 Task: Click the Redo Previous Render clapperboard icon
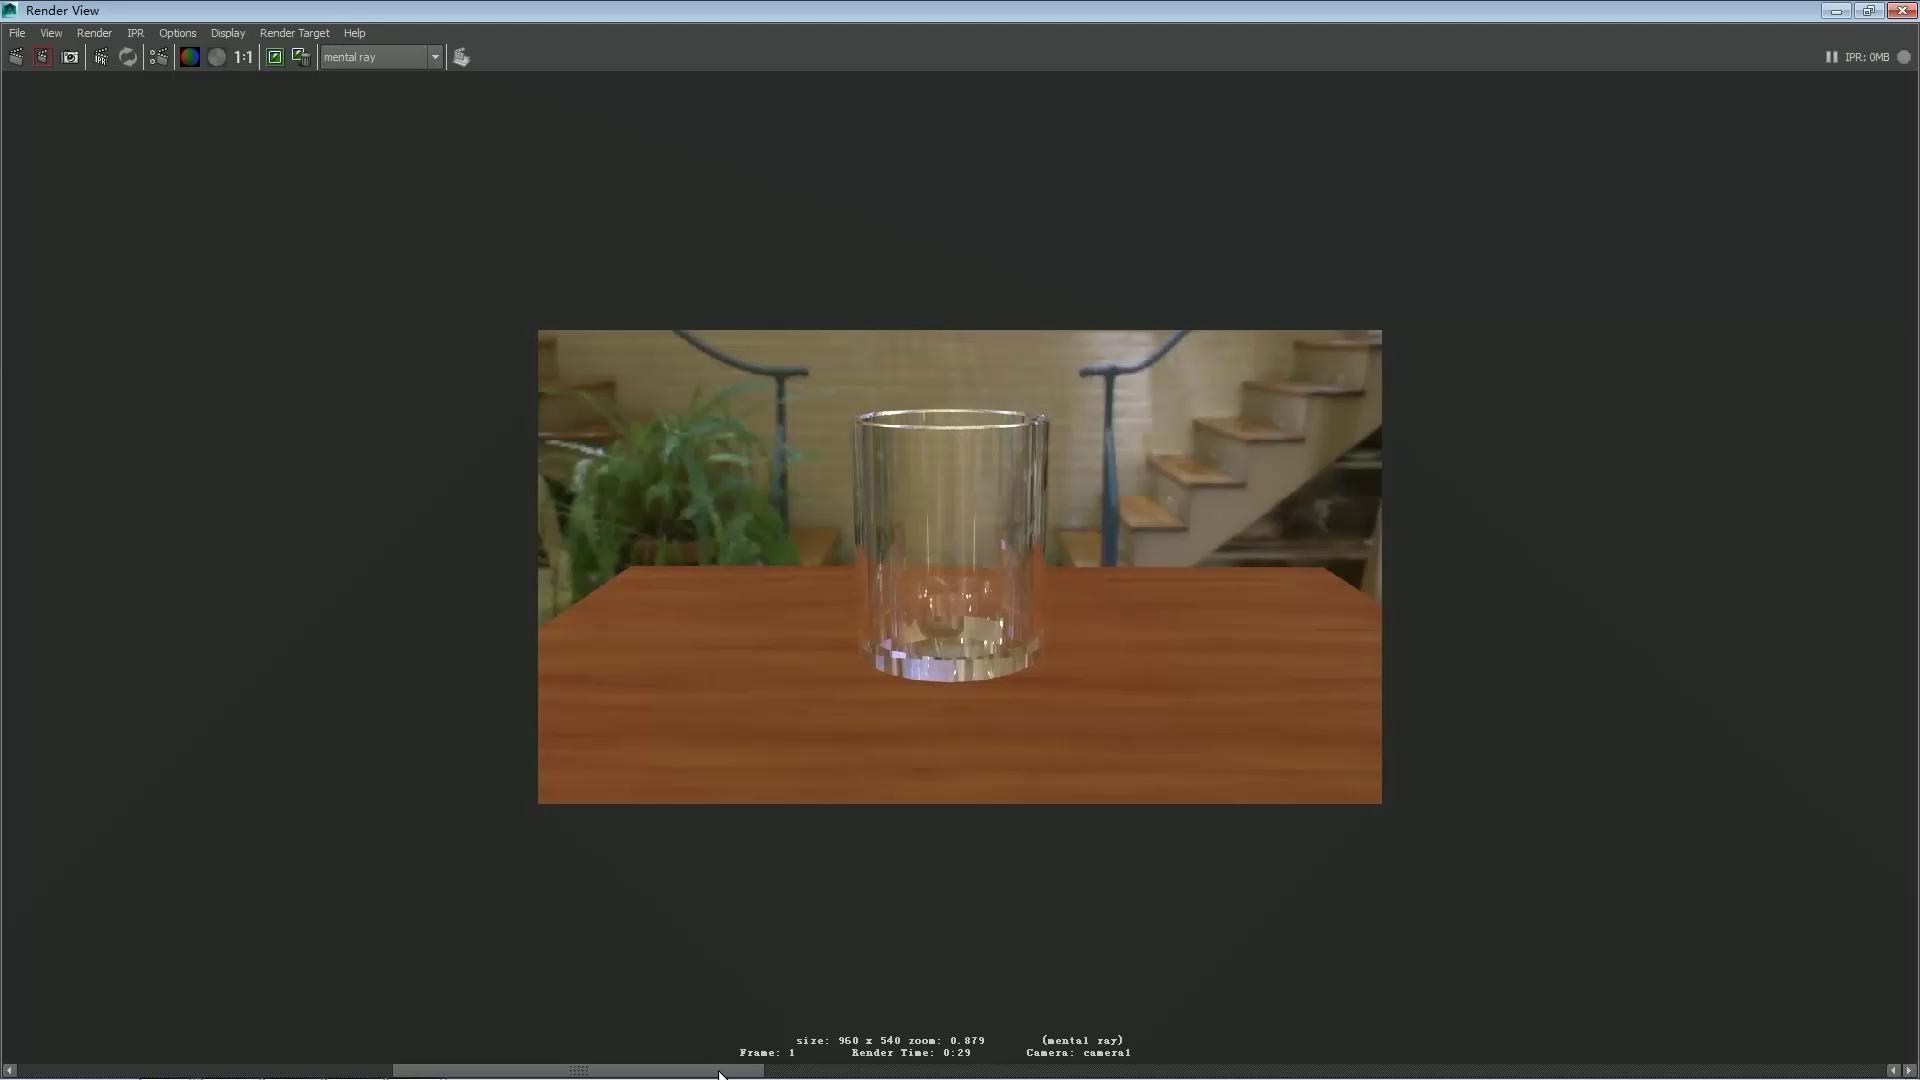tap(16, 57)
